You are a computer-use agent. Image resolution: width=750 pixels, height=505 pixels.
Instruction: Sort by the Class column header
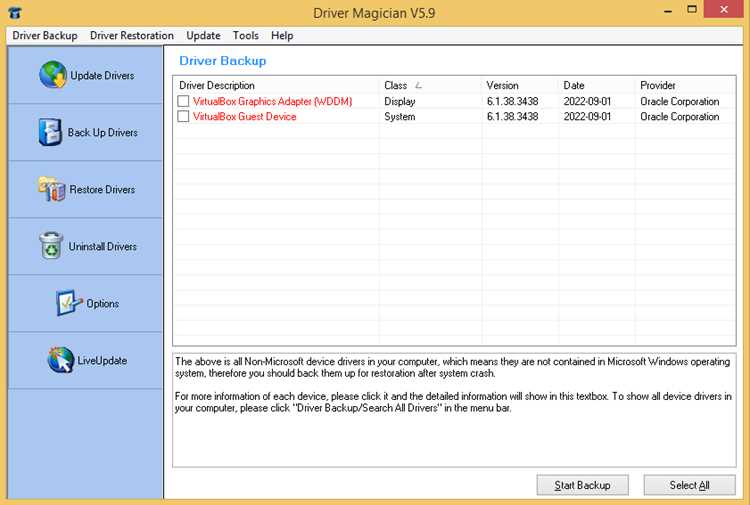point(430,85)
